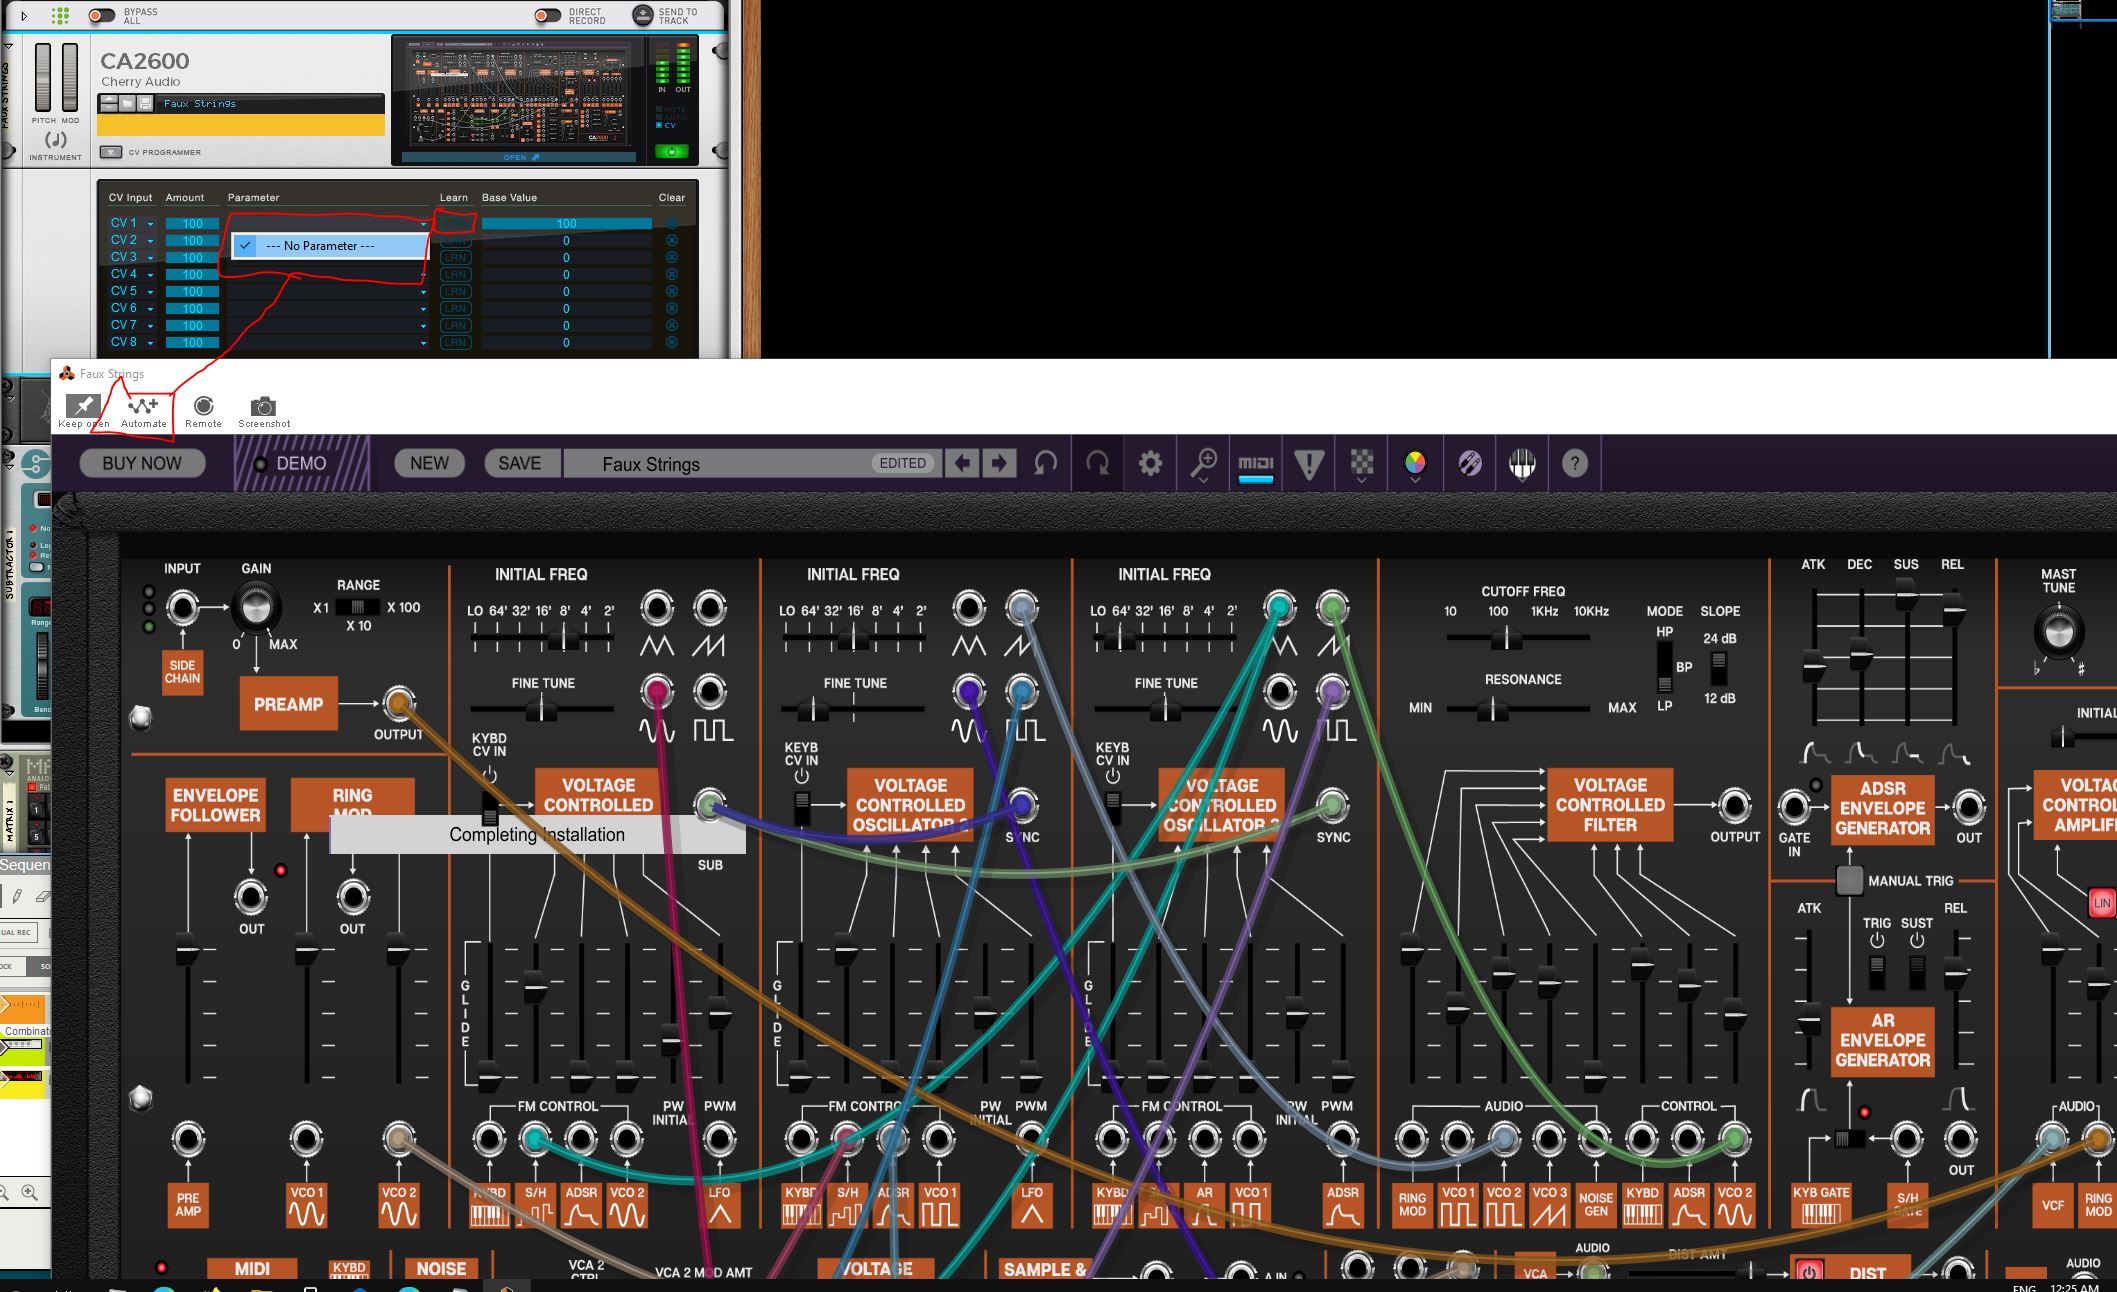Viewport: 2117px width, 1292px height.
Task: Click the CV 1 Base Value 100
Action: 566,223
